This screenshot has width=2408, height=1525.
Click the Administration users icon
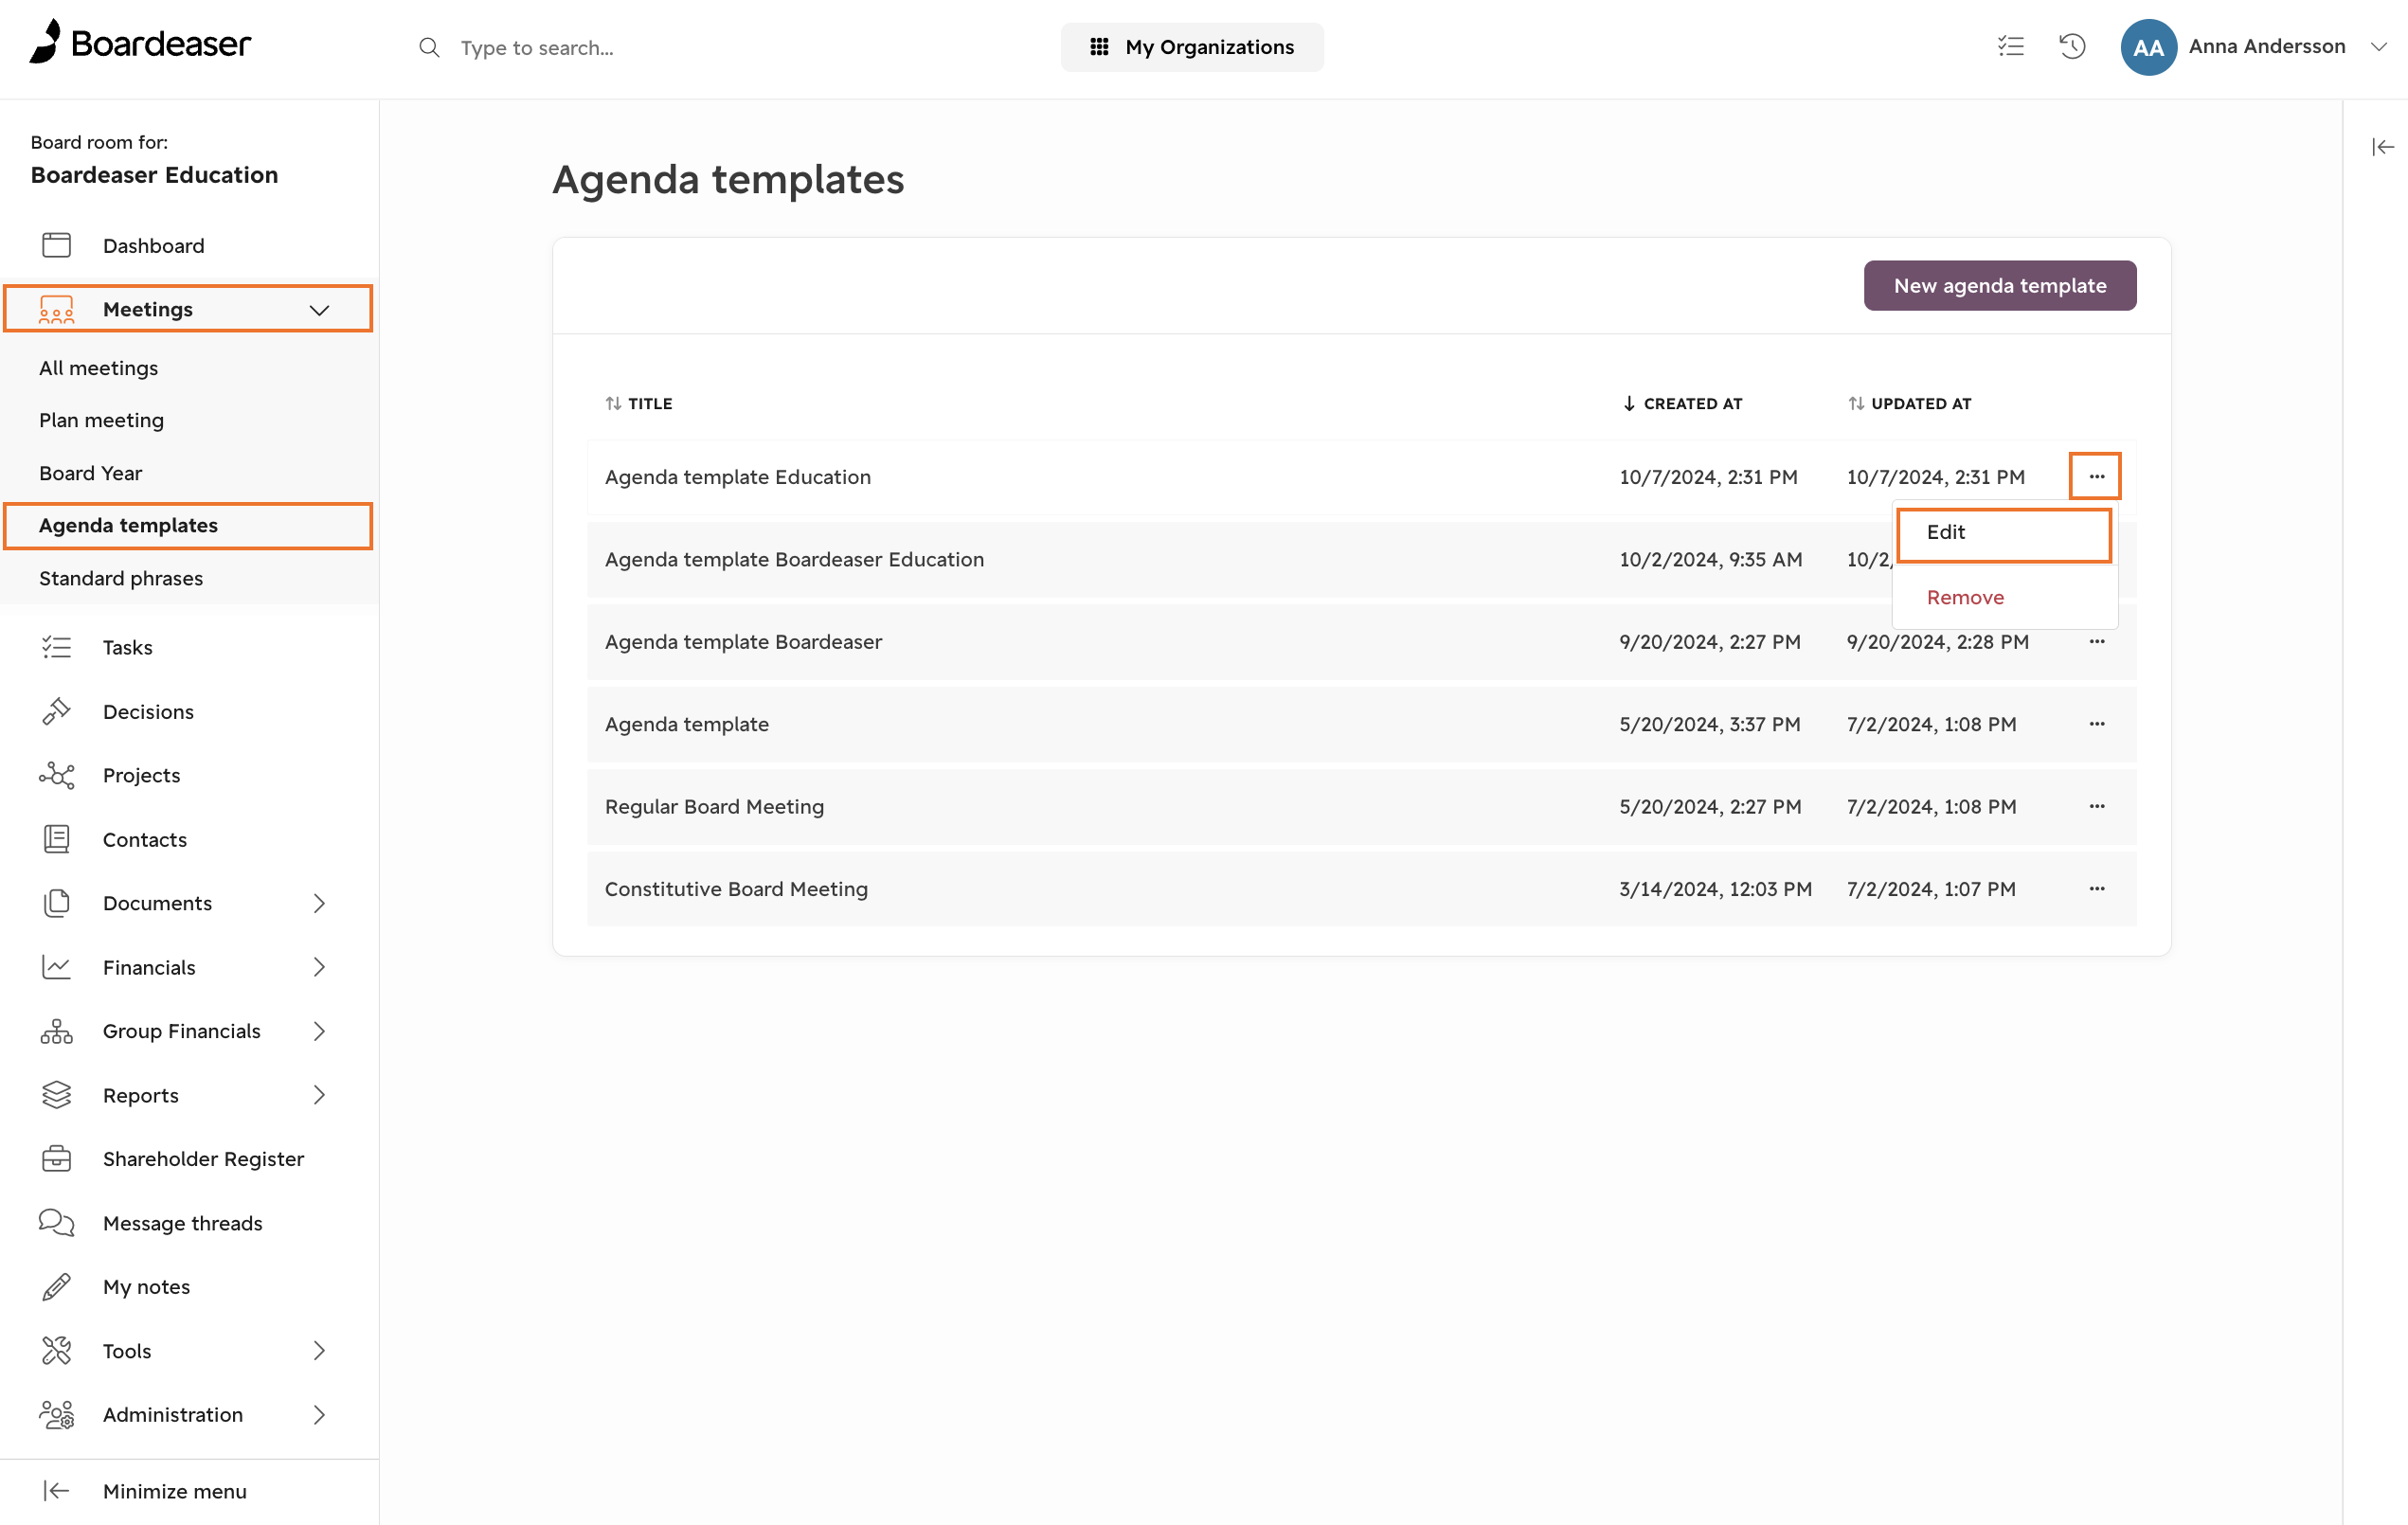click(x=56, y=1414)
